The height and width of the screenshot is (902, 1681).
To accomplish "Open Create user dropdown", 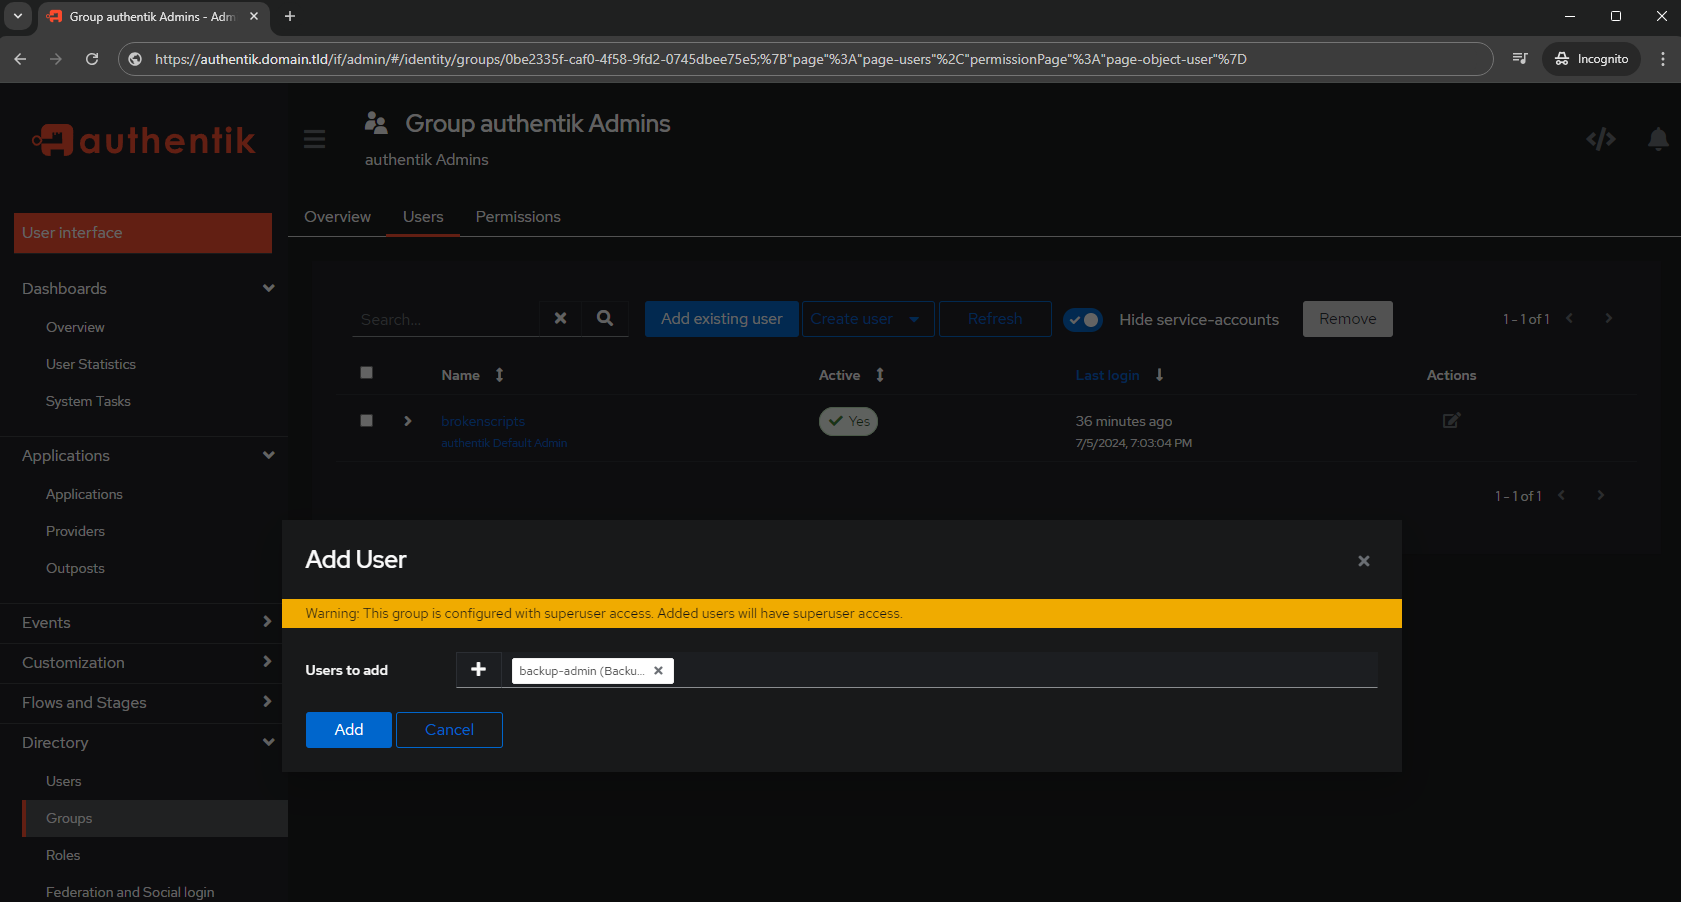I will 868,319.
